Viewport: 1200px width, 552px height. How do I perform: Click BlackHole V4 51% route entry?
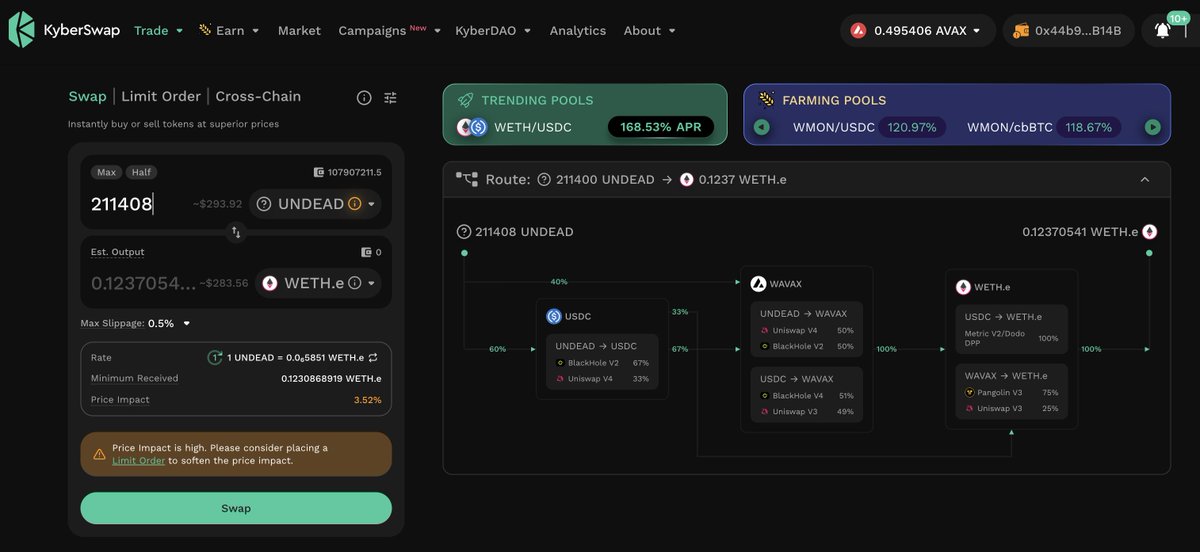[x=807, y=396]
